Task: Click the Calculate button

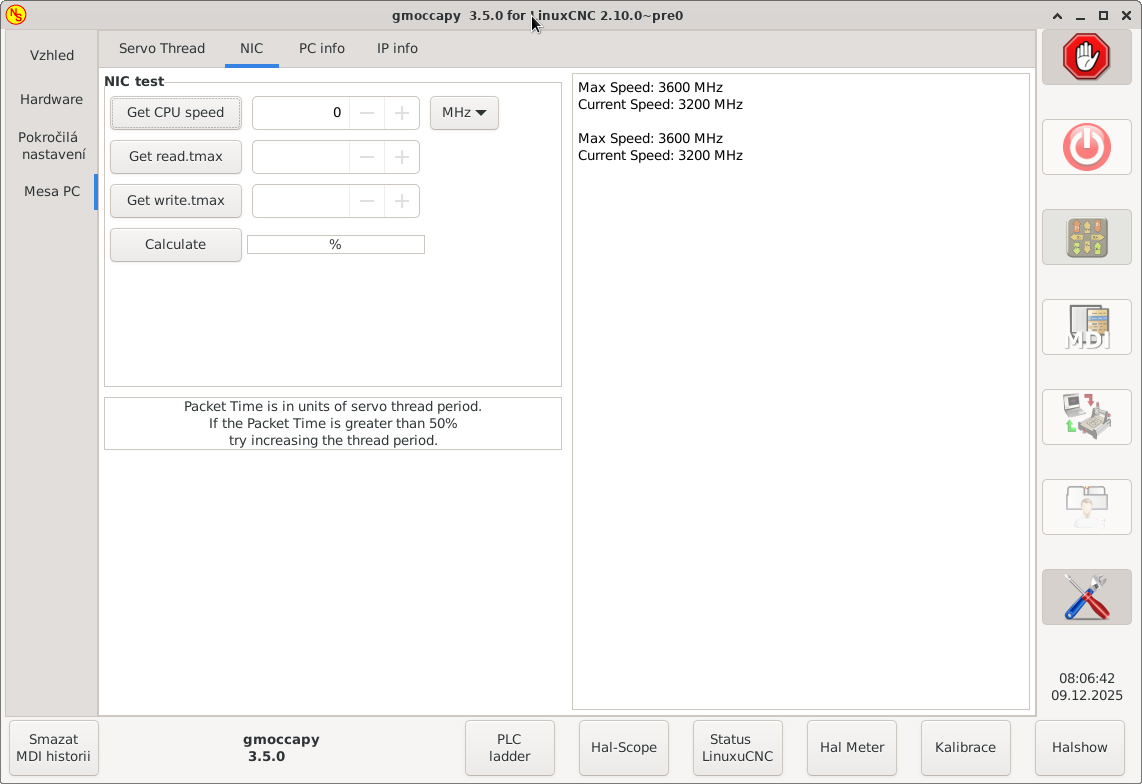Action: tap(176, 244)
